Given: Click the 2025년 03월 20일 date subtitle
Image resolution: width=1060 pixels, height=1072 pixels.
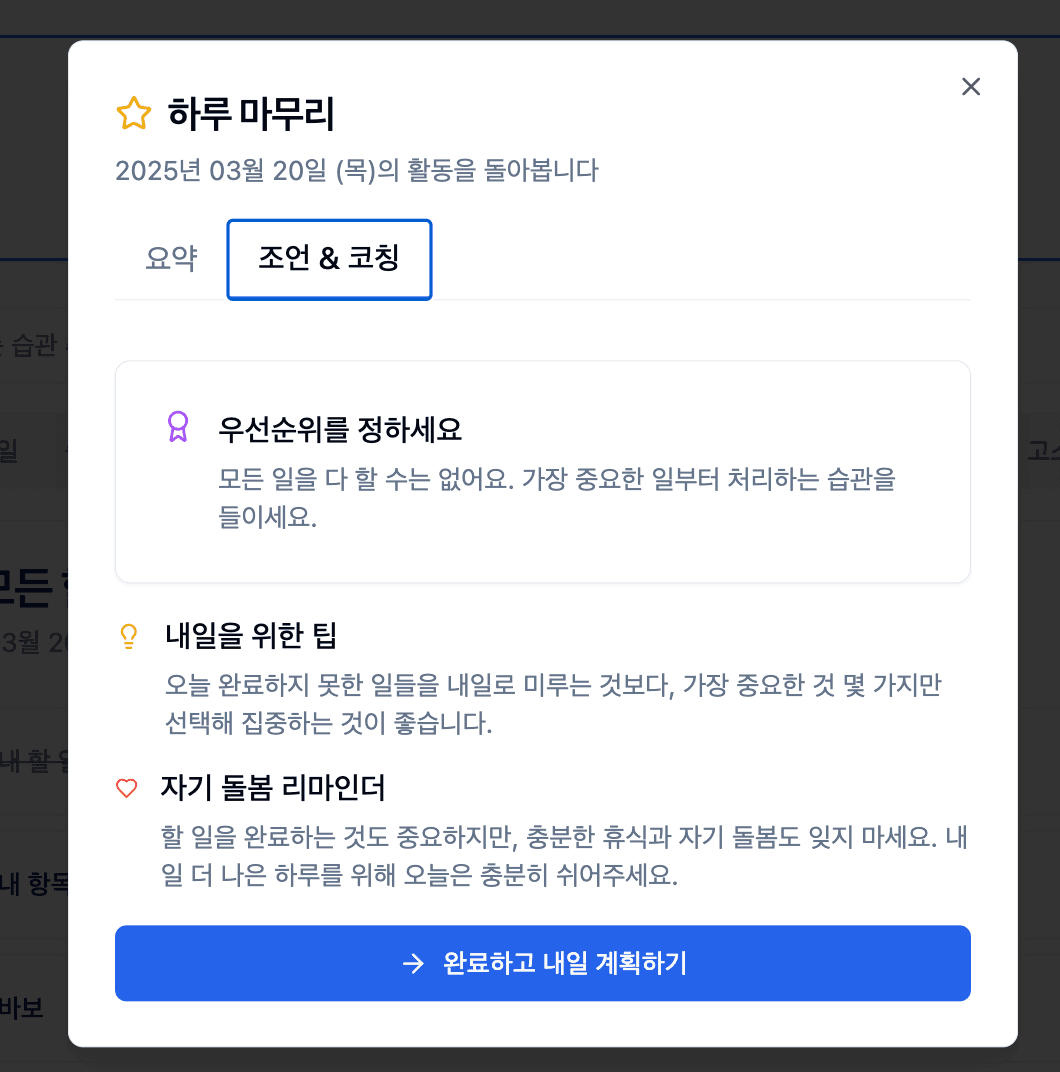Looking at the screenshot, I should (357, 171).
